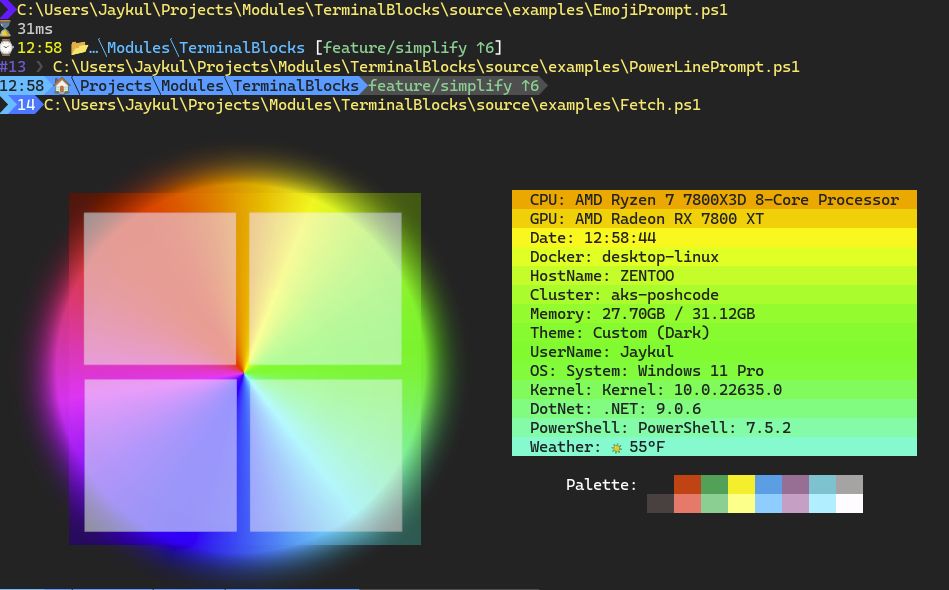Click the house emoji in the powerline prompt

pos(62,85)
